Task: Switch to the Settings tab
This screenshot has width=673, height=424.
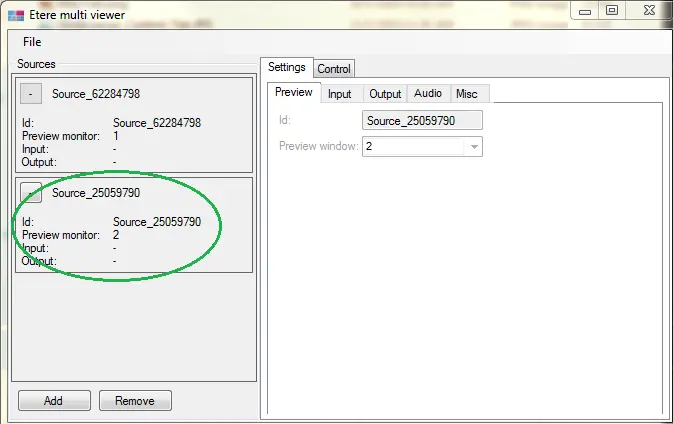Action: point(287,67)
